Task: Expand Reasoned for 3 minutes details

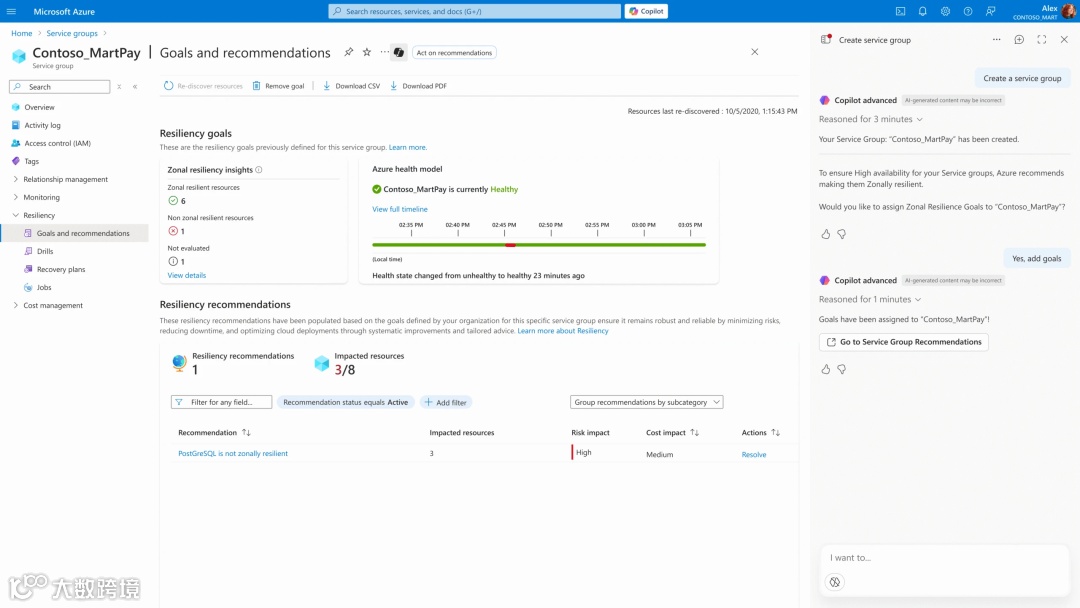Action: (919, 119)
